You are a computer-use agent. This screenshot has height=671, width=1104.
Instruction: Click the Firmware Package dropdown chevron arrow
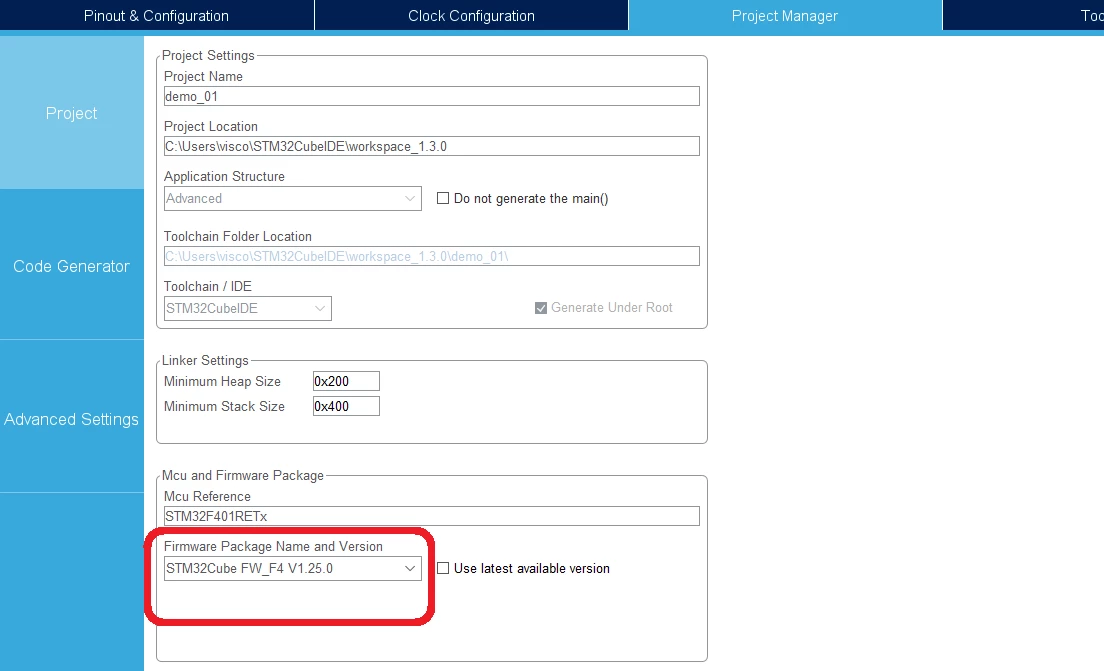[x=410, y=568]
